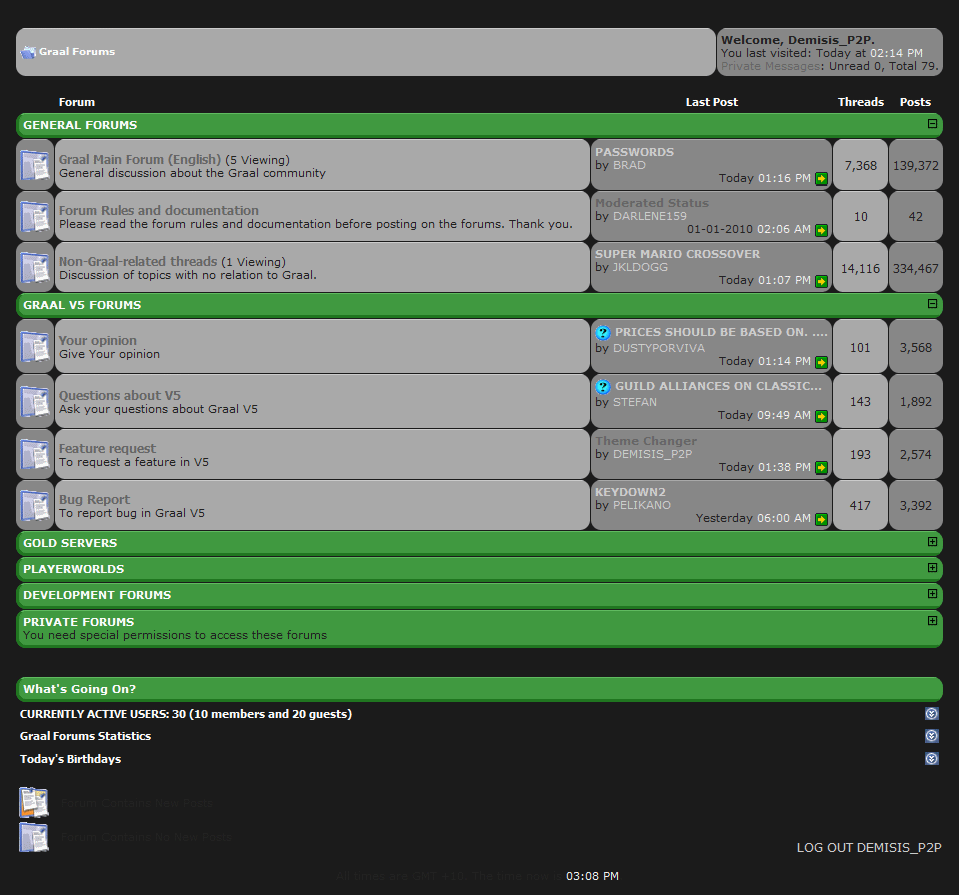The image size is (959, 895).
Task: Go to last post arrow for PRICES SHOULD BE BASED ON
Action: click(821, 362)
